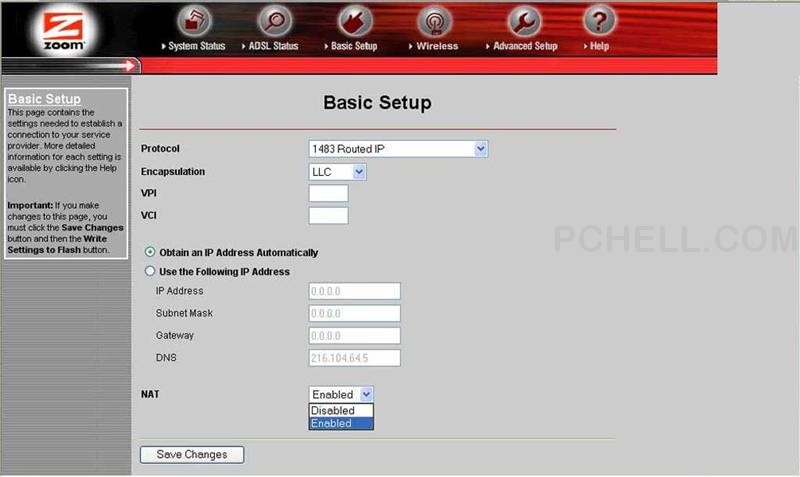The width and height of the screenshot is (800, 477).
Task: Click the Basic Setup plug icon
Action: [x=355, y=21]
